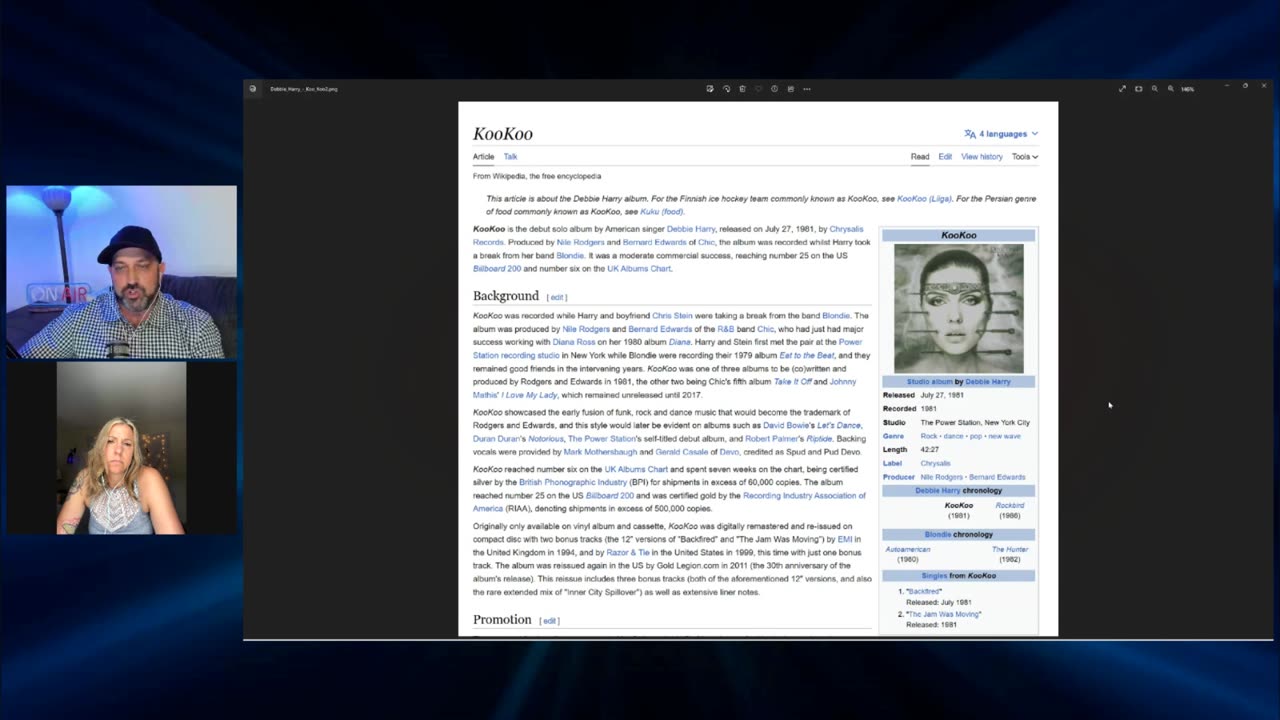This screenshot has height=720, width=1280.
Task: Open the Mark Mothersbaugh link
Action: click(x=599, y=452)
